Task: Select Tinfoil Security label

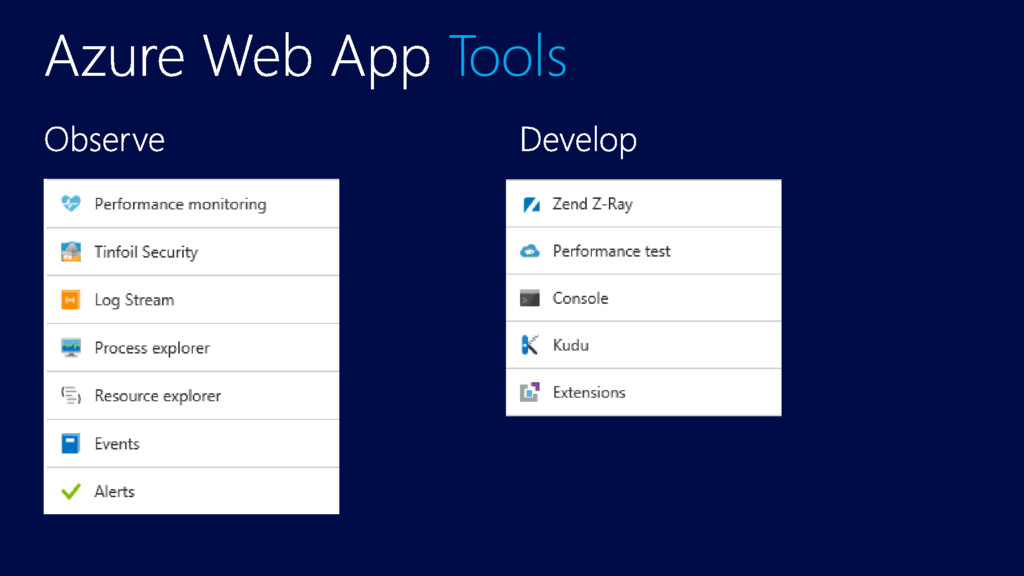Action: 146,252
